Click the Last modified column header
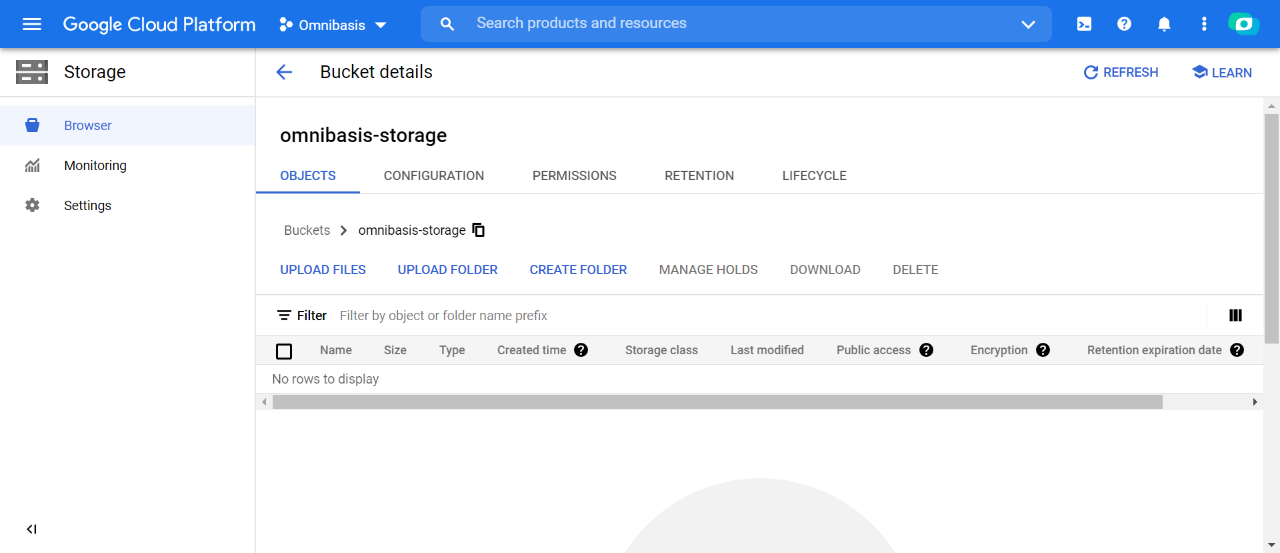1280x553 pixels. [767, 350]
